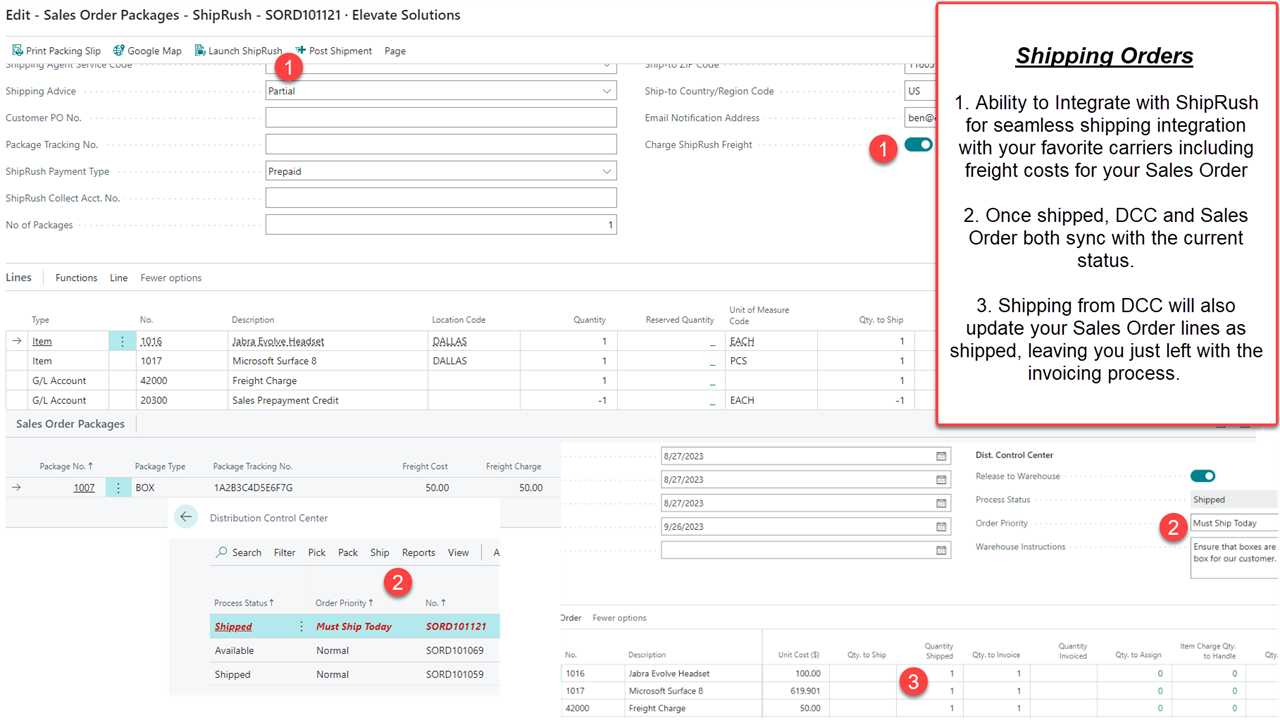Click the Quantity Shipped column header
The width and height of the screenshot is (1280, 720).
[x=939, y=651]
